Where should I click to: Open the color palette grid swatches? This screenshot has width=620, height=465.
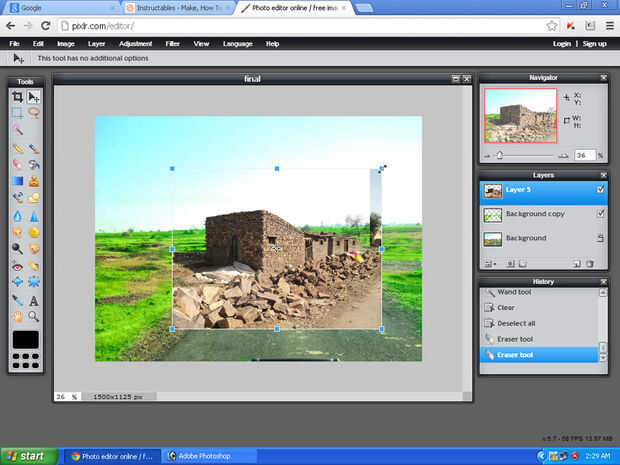25,361
